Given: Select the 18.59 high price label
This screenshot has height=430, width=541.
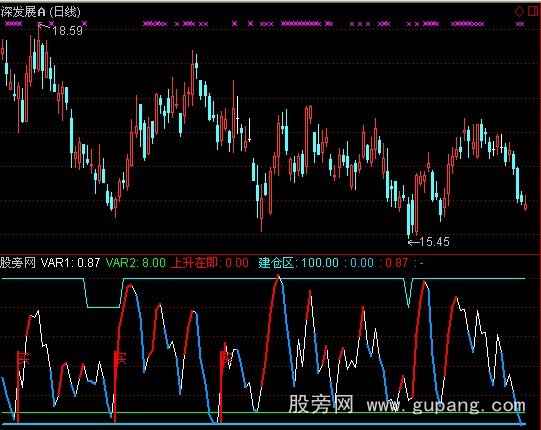Looking at the screenshot, I should (x=68, y=31).
